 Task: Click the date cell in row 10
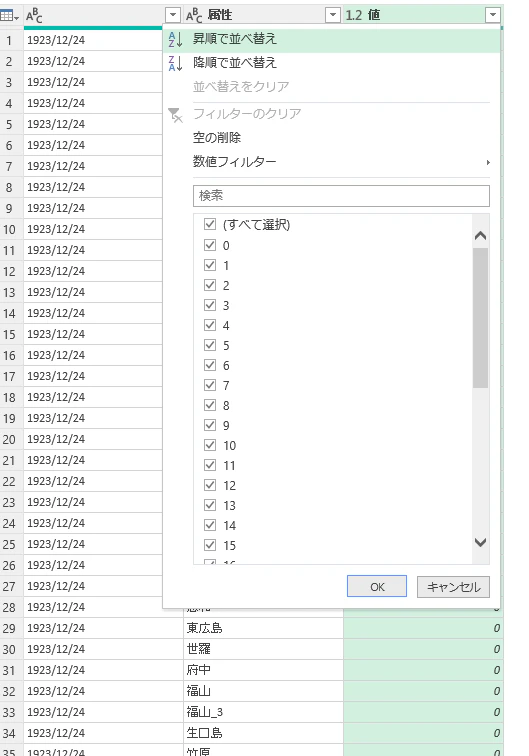coord(93,229)
